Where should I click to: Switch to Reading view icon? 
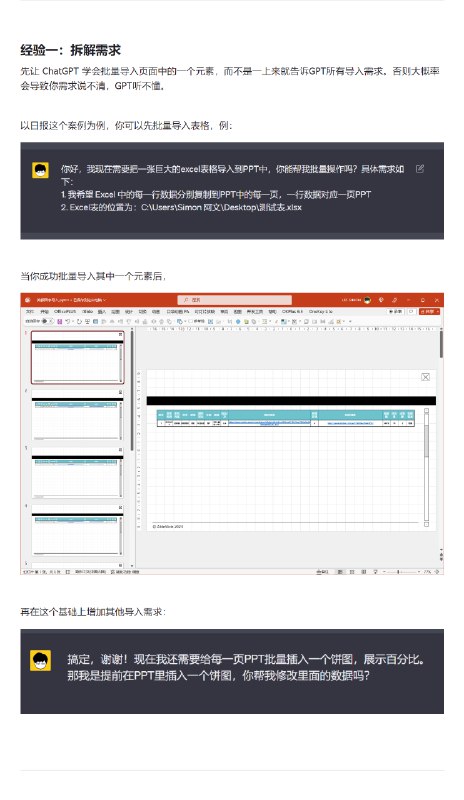[x=363, y=572]
